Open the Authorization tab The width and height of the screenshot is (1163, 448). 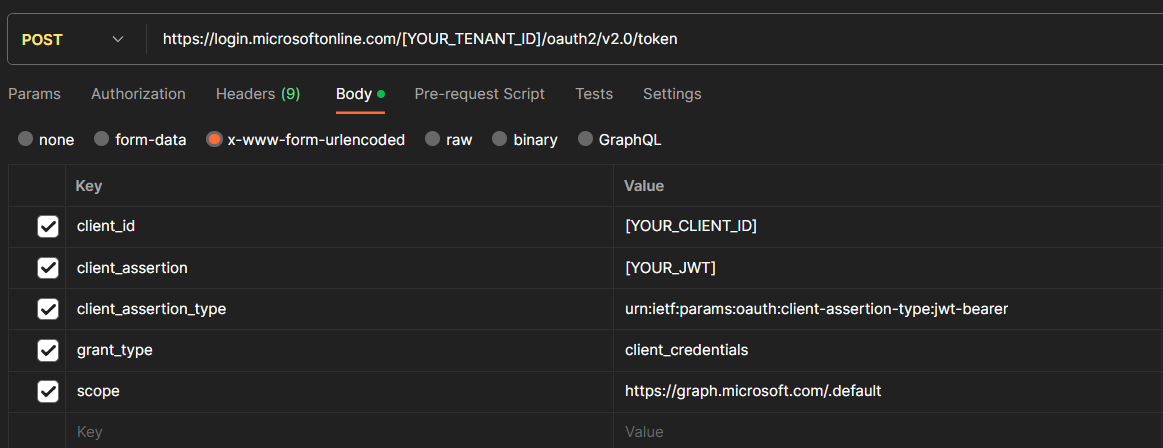click(138, 94)
